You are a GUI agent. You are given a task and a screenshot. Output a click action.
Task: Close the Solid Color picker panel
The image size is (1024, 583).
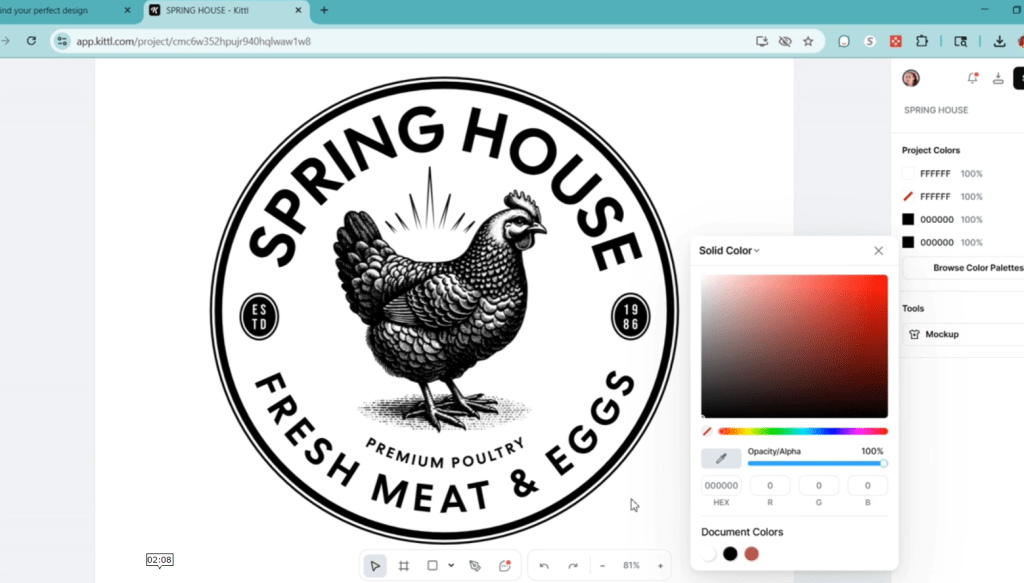pyautogui.click(x=878, y=251)
